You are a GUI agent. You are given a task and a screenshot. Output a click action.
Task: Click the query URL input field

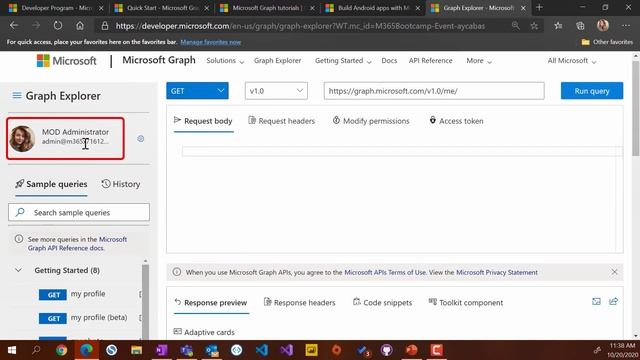[434, 91]
